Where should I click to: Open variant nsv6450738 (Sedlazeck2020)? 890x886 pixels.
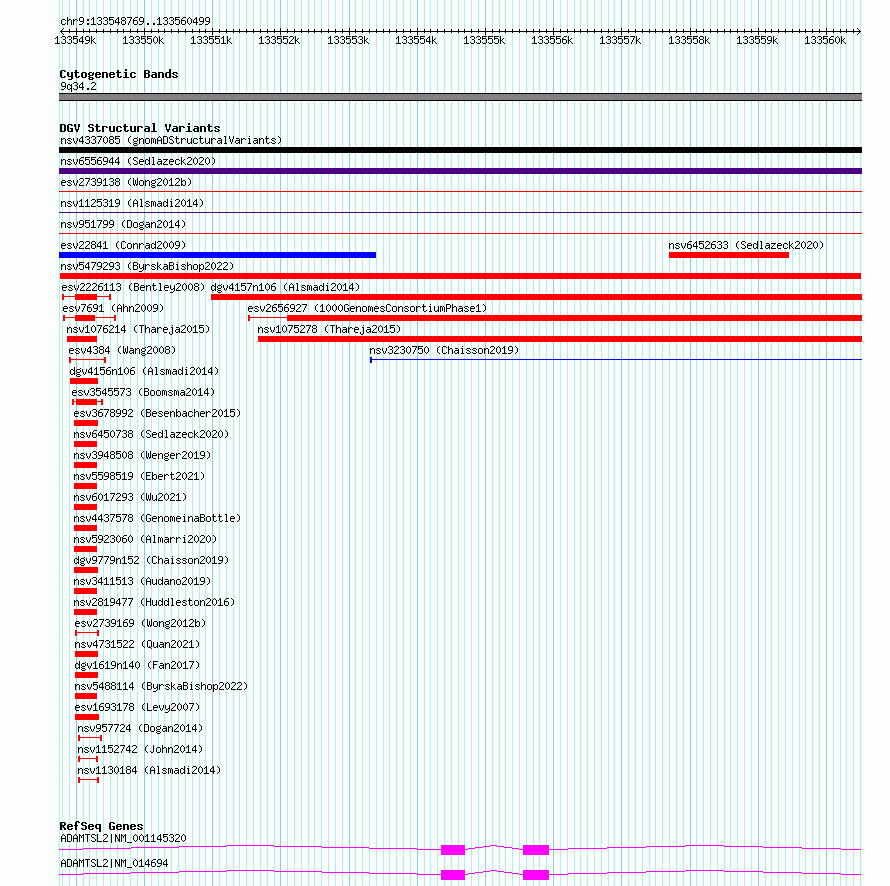point(151,434)
